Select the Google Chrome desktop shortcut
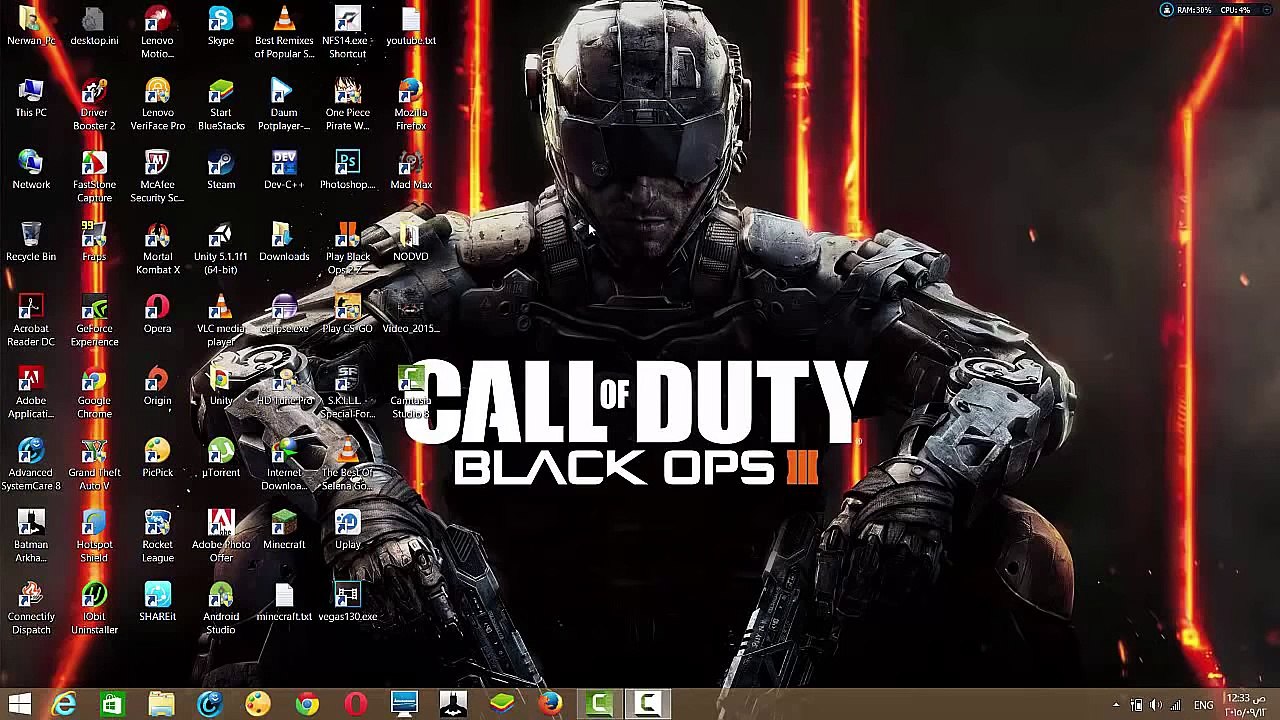Viewport: 1280px width, 720px height. (94, 393)
